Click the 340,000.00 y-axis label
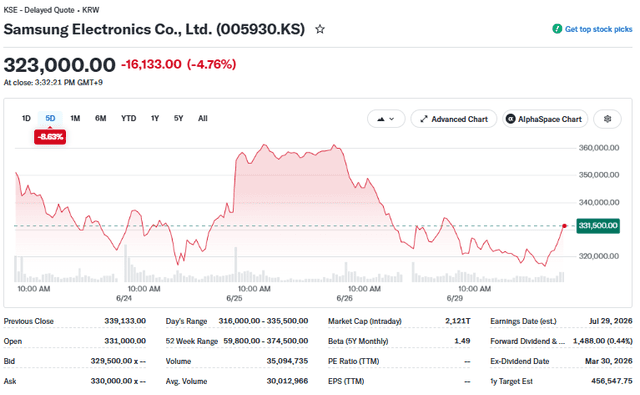 599,202
